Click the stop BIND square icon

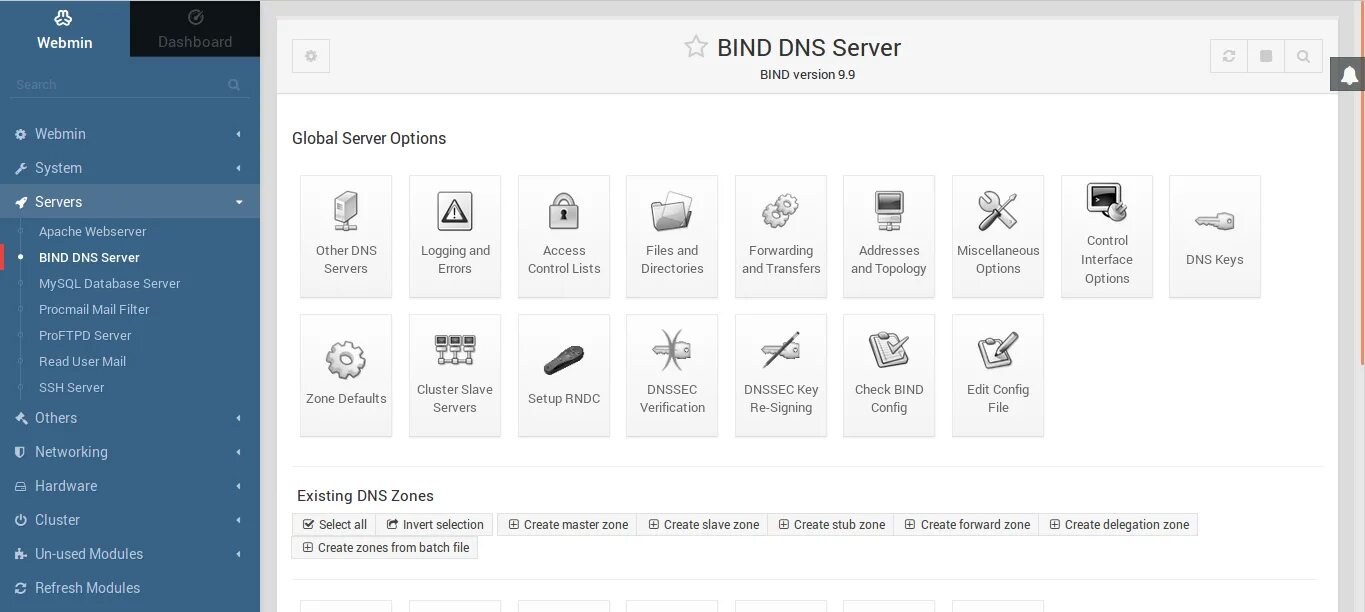(1266, 56)
